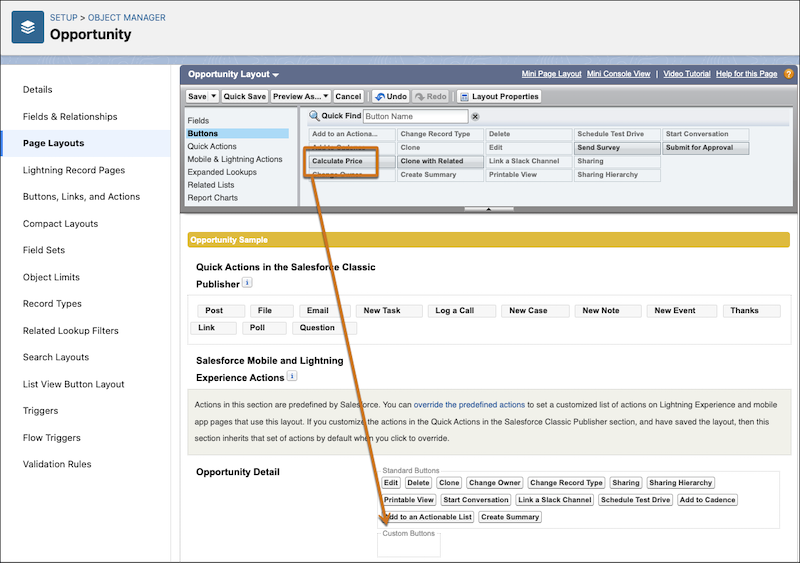
Task: Open info icon beside Publisher heading
Action: (247, 282)
